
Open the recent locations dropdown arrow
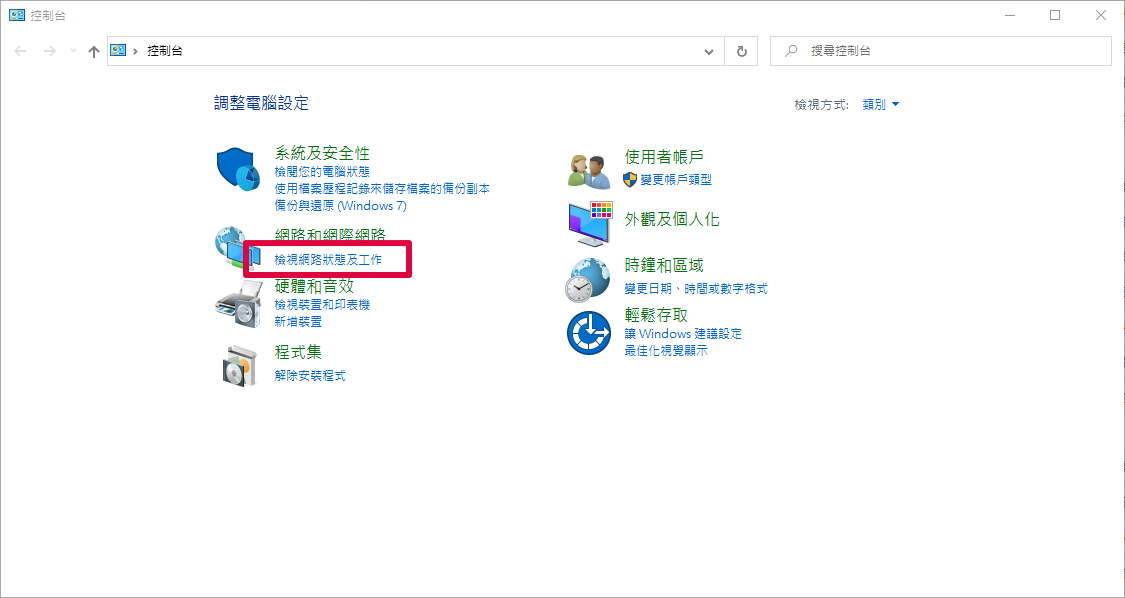72,52
